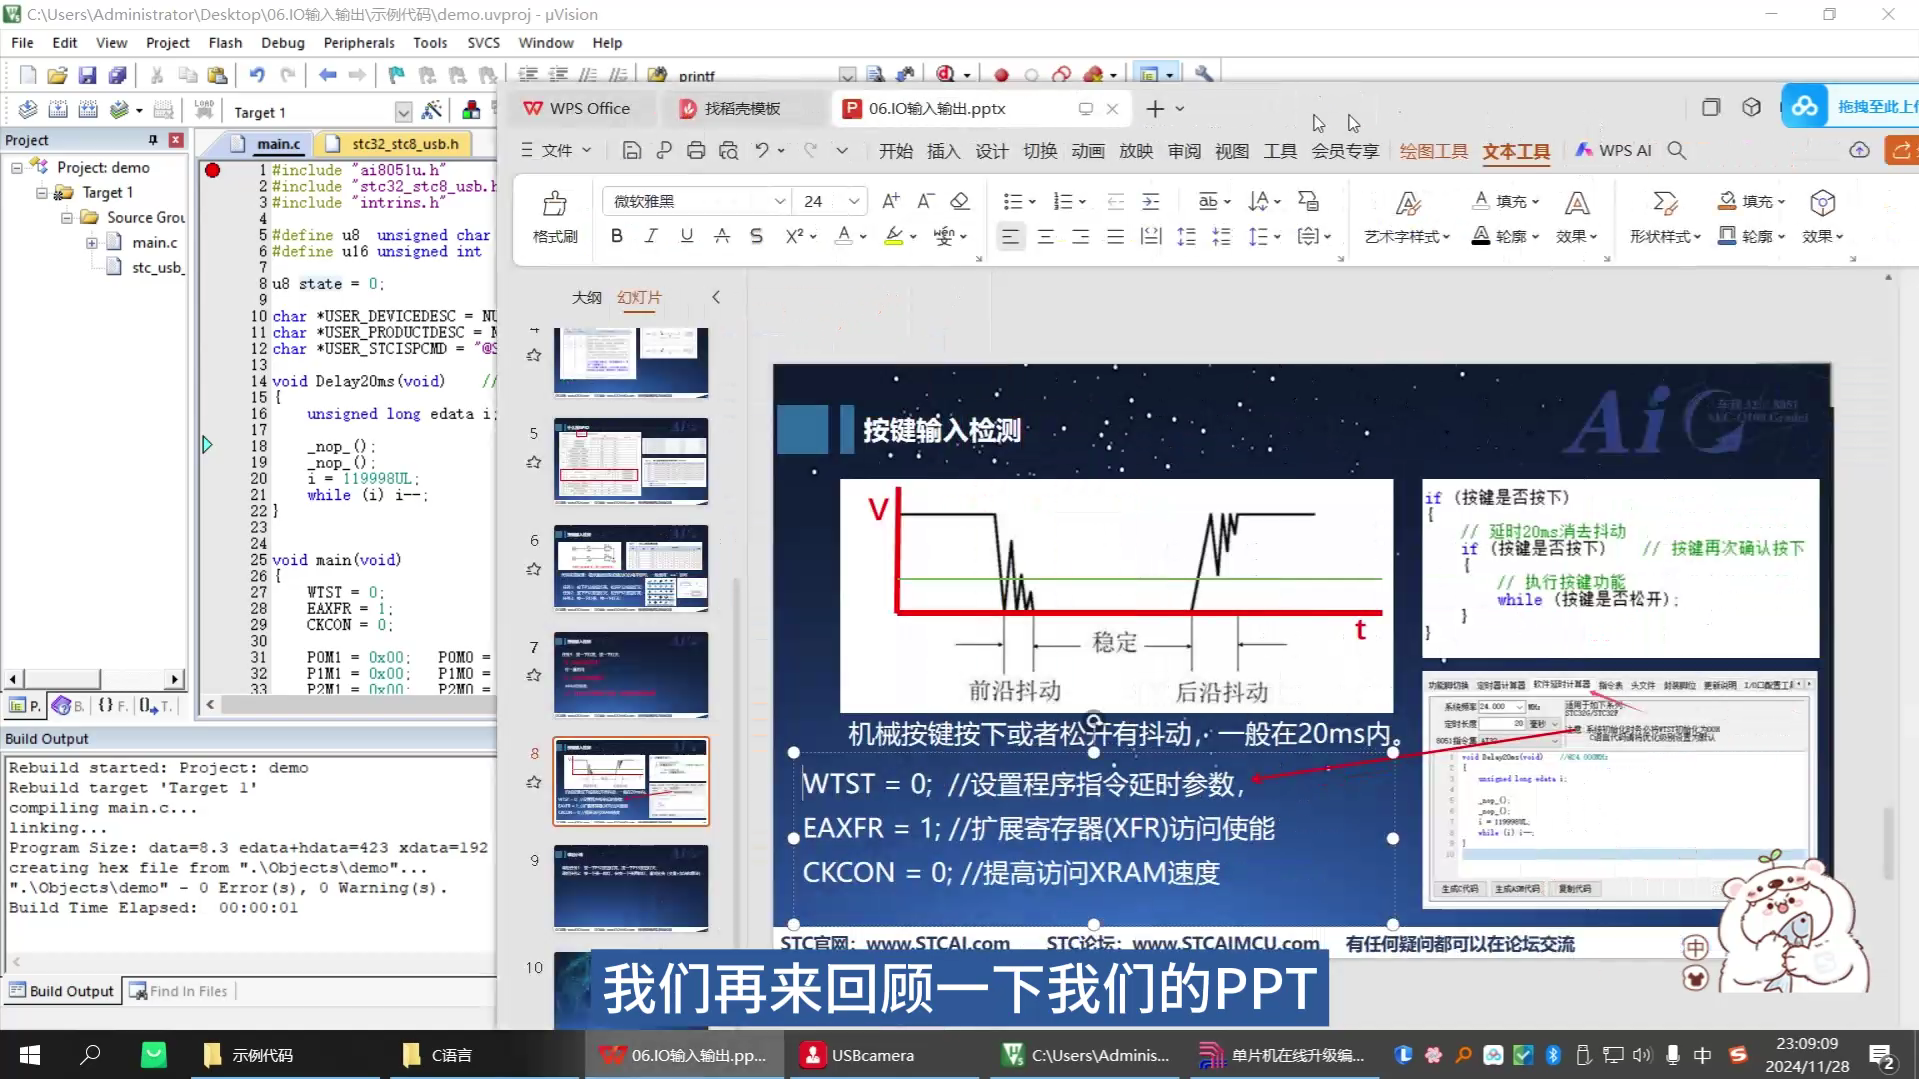Click the WPS print icon

coord(696,151)
